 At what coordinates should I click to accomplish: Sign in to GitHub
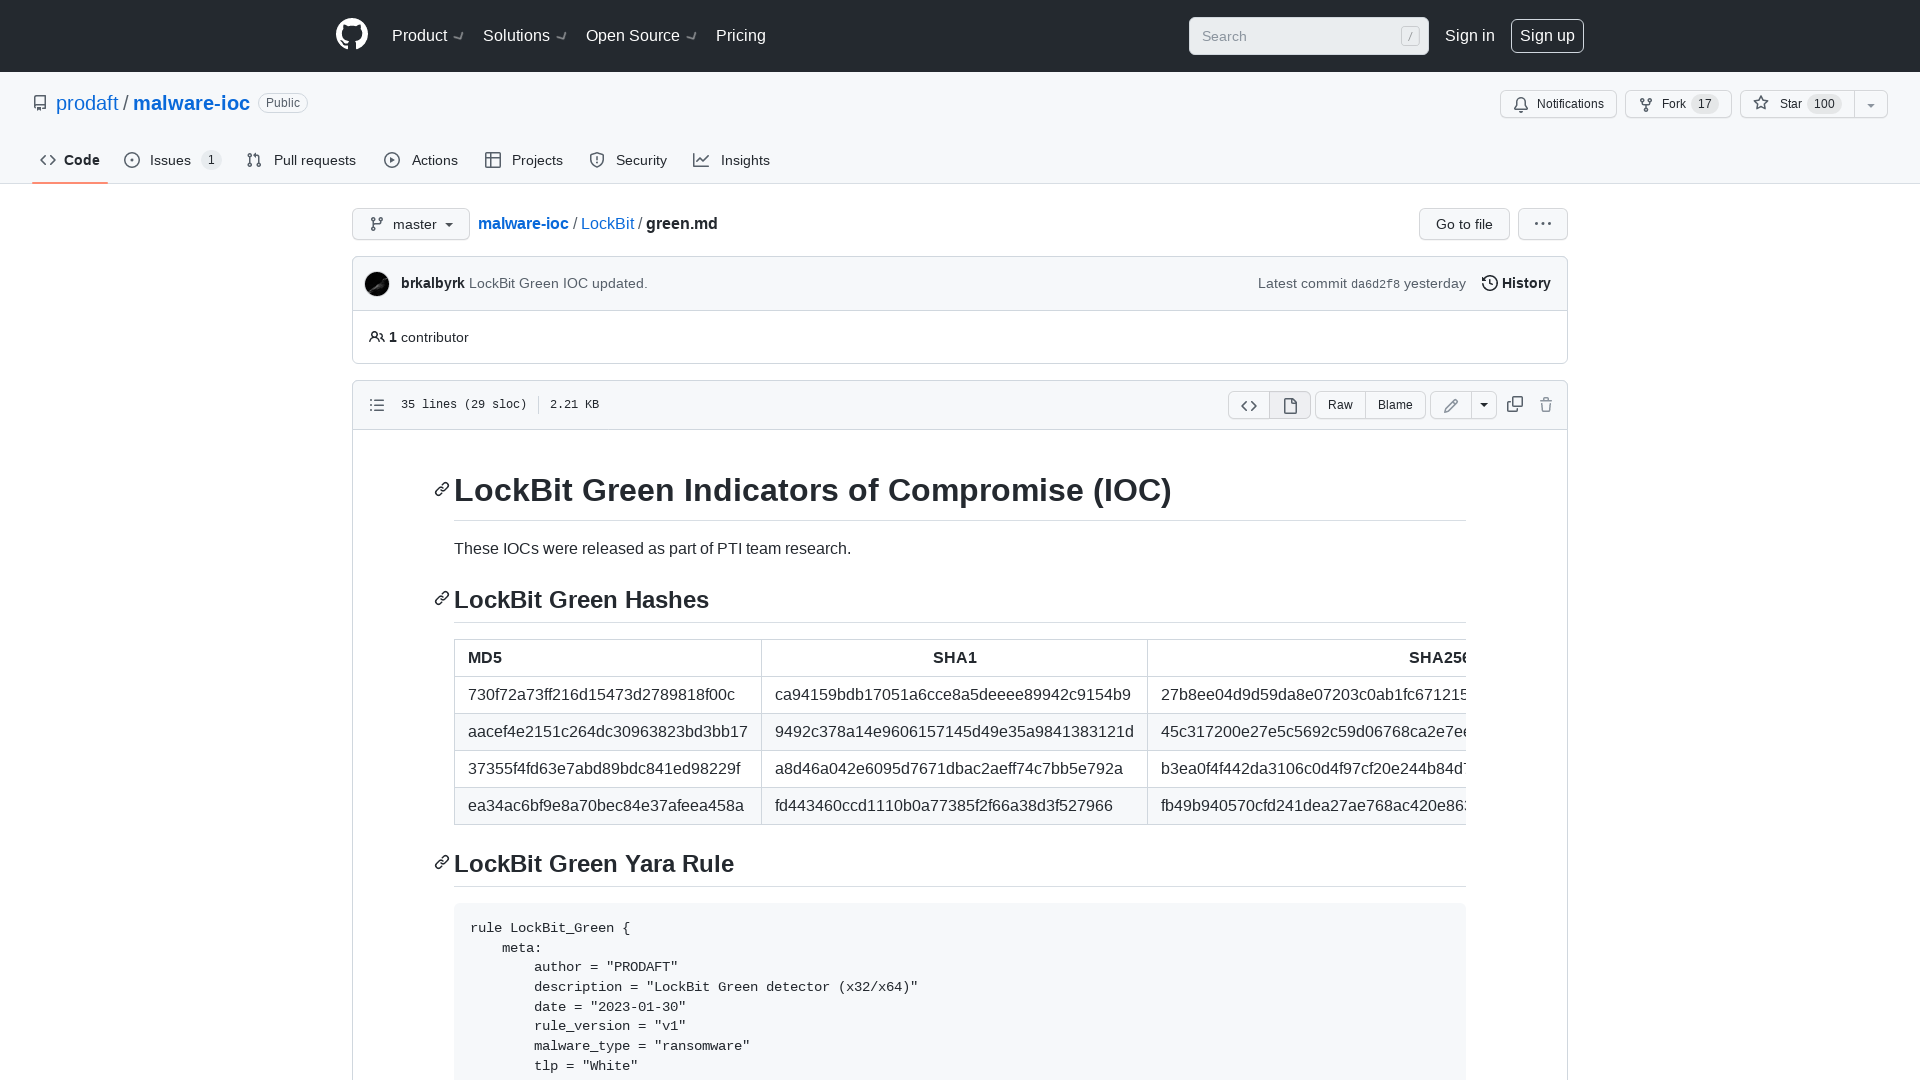coord(1470,35)
